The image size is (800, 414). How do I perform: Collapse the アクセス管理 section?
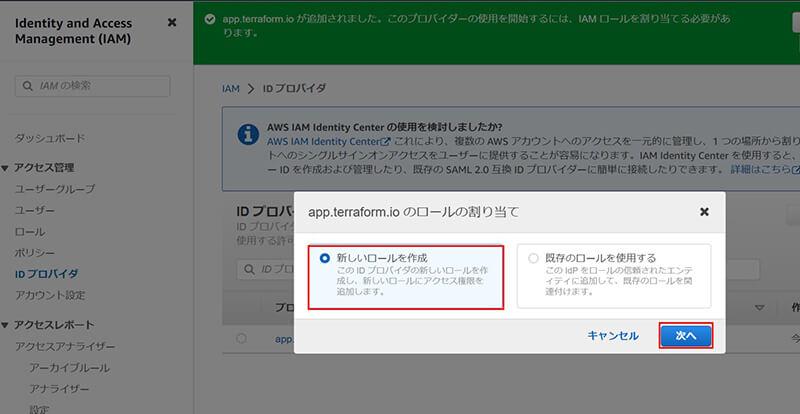[x=5, y=168]
